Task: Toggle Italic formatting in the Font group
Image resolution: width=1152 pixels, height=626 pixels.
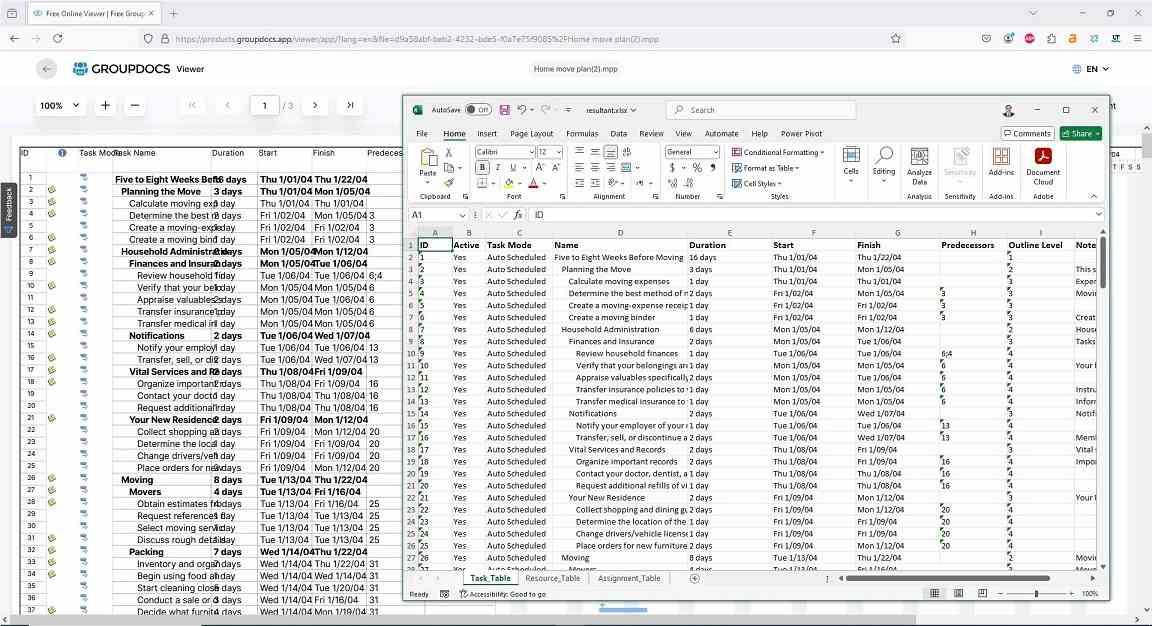Action: (x=496, y=168)
